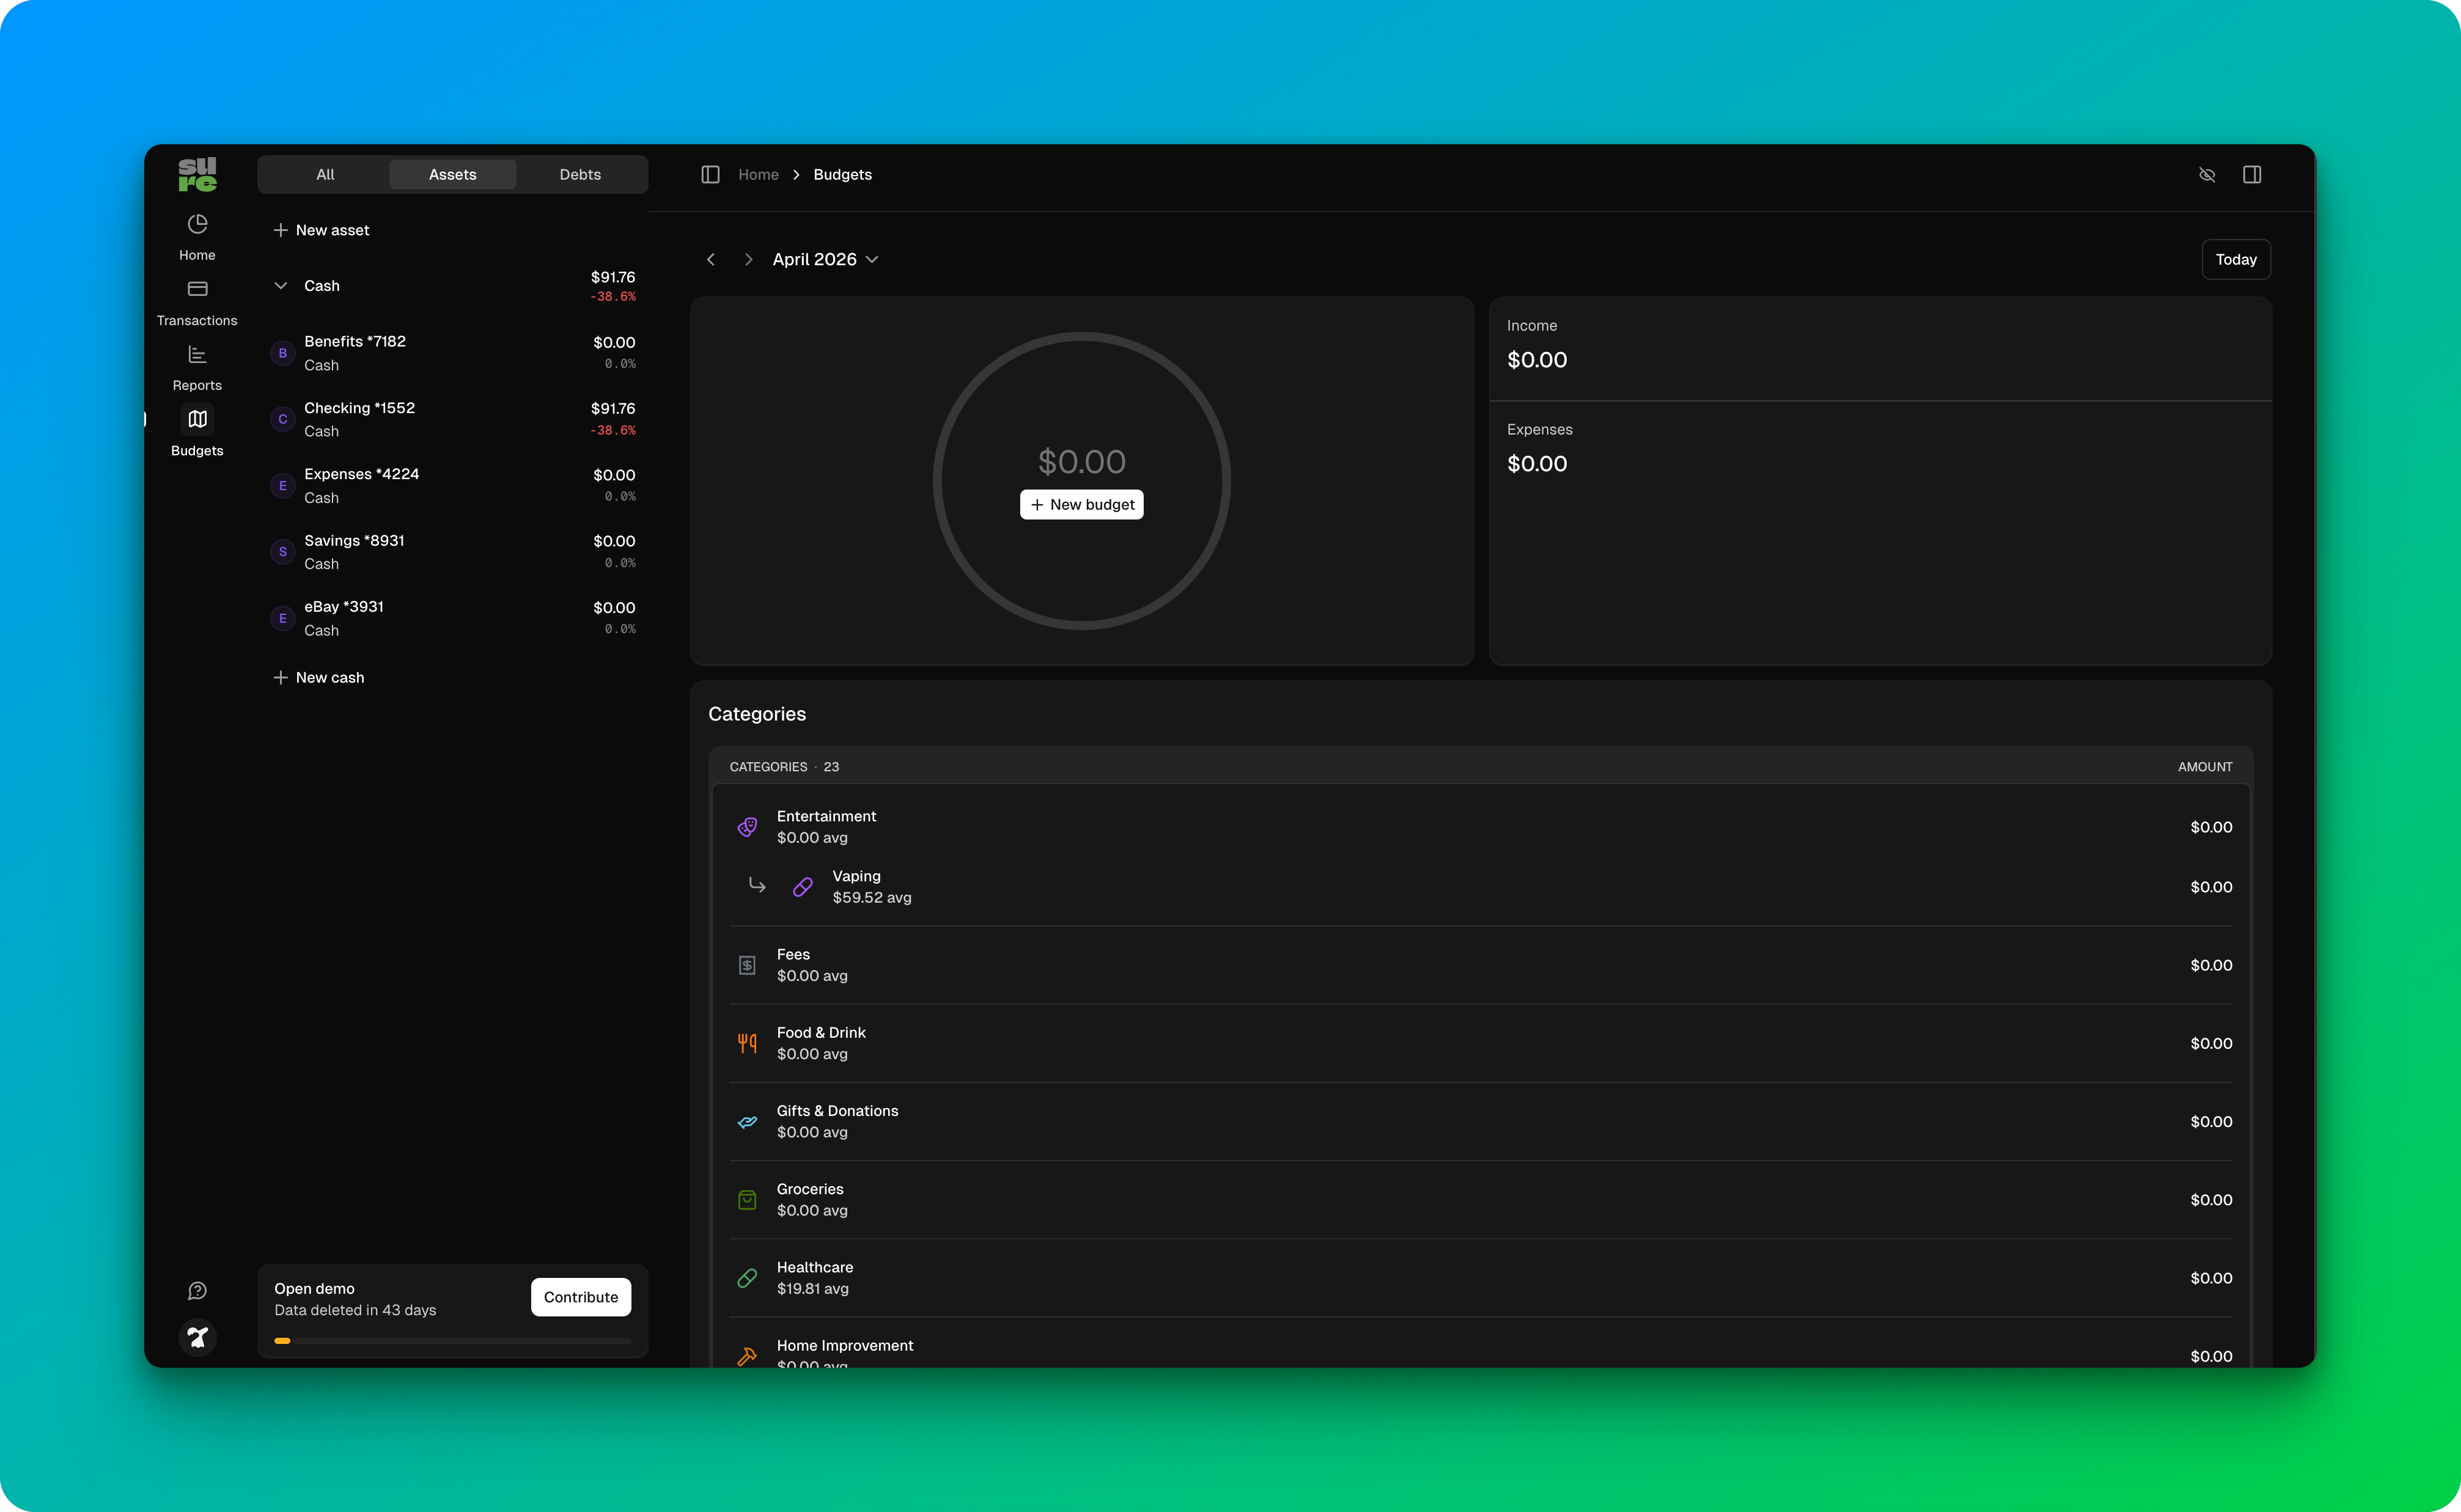Click the Sure logo icon
The width and height of the screenshot is (2461, 1512).
pyautogui.click(x=197, y=174)
